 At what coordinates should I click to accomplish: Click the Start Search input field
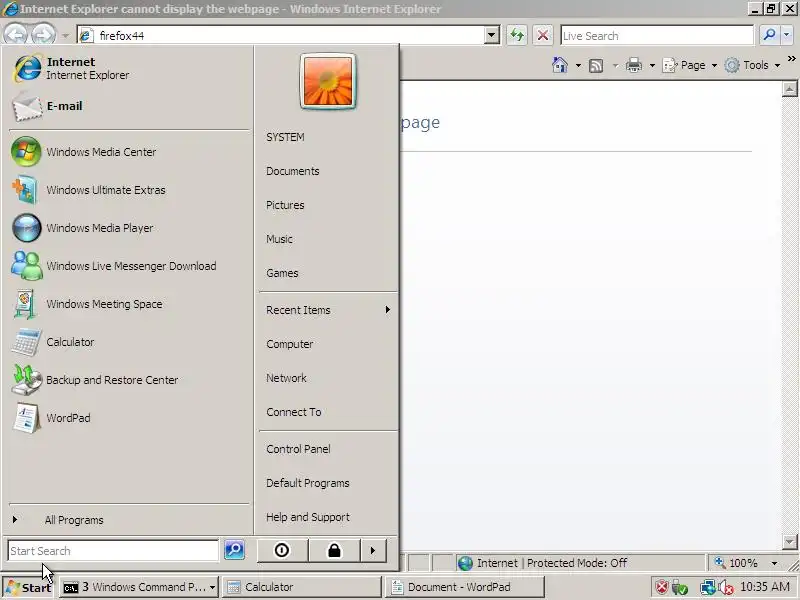point(113,551)
